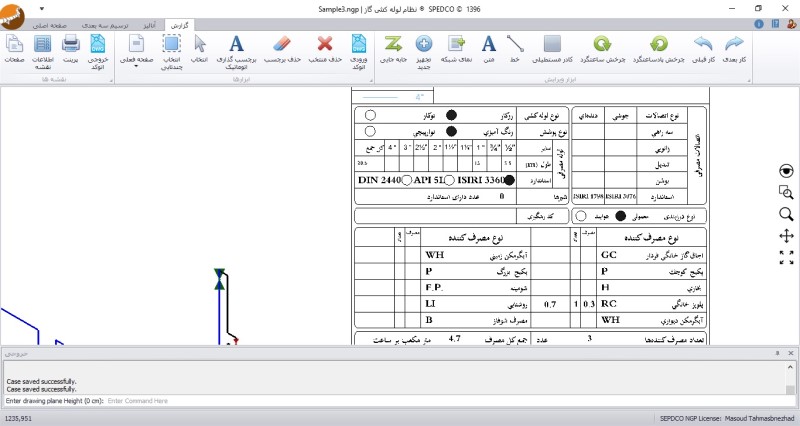Screen dimensions: 800x426
Task: Click the 0.7 consumption cell in RC row
Action: (x=550, y=305)
